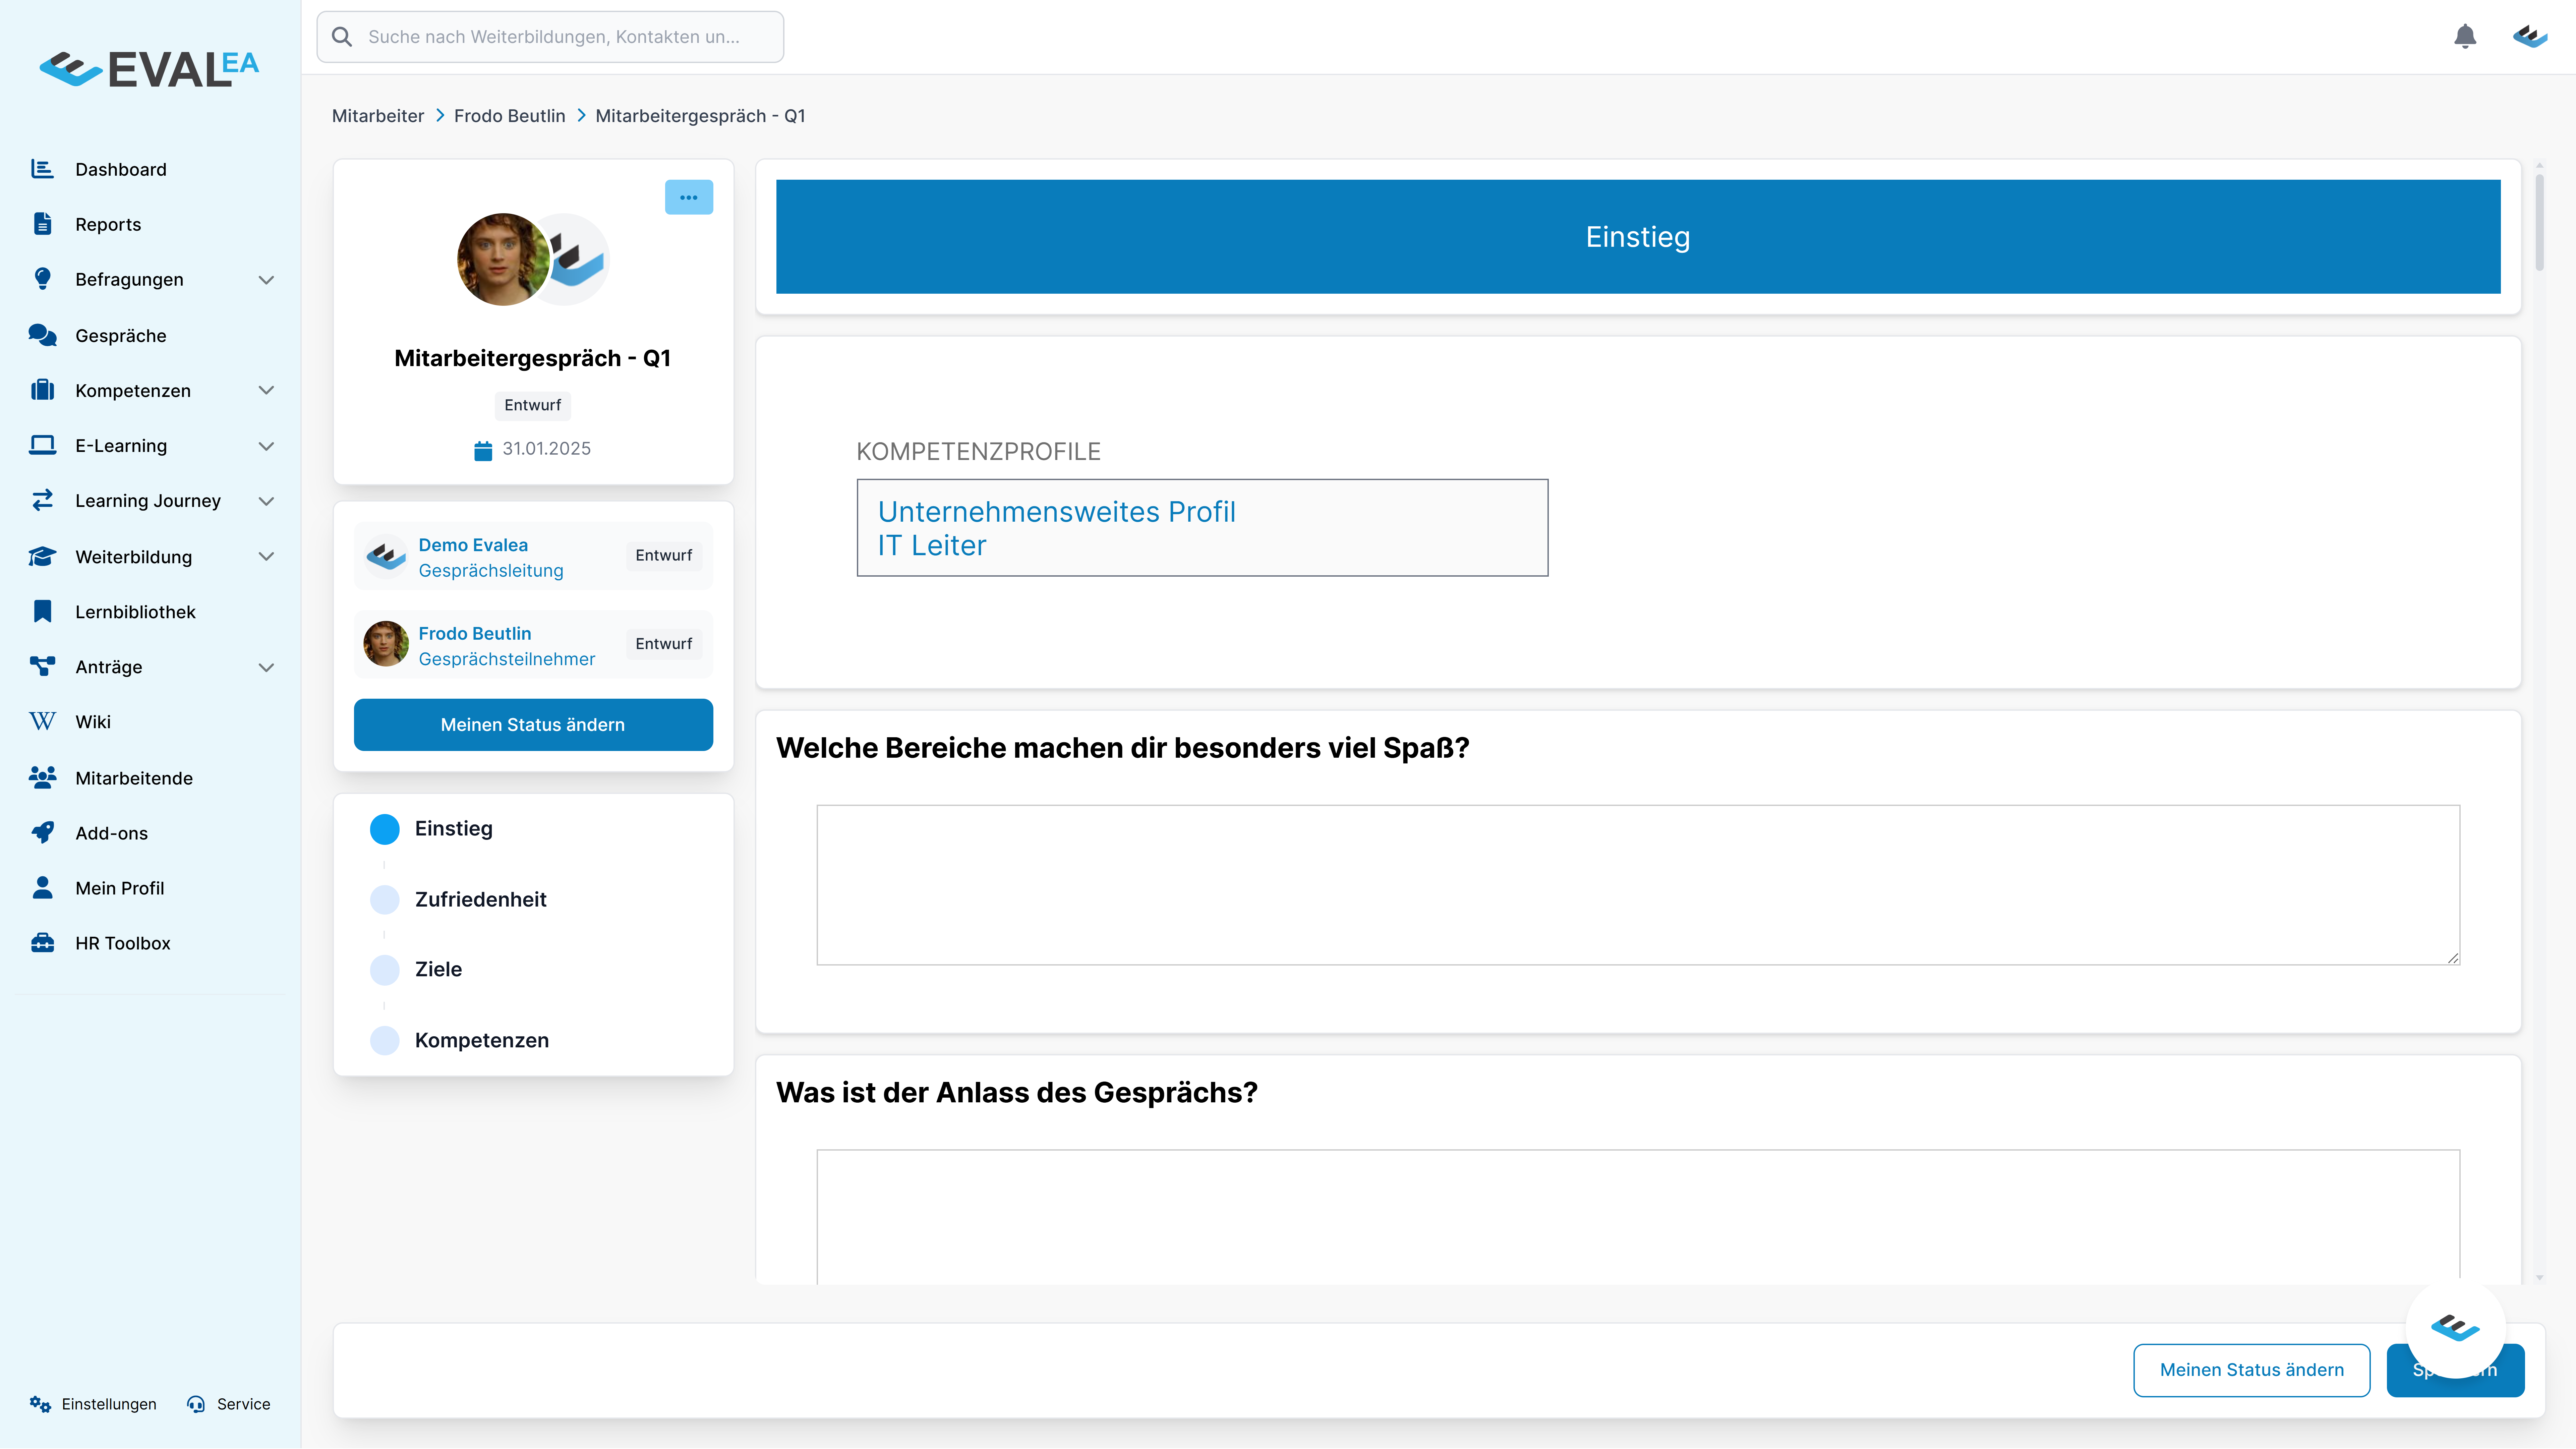Click the Dashboard chart icon

pyautogui.click(x=42, y=169)
